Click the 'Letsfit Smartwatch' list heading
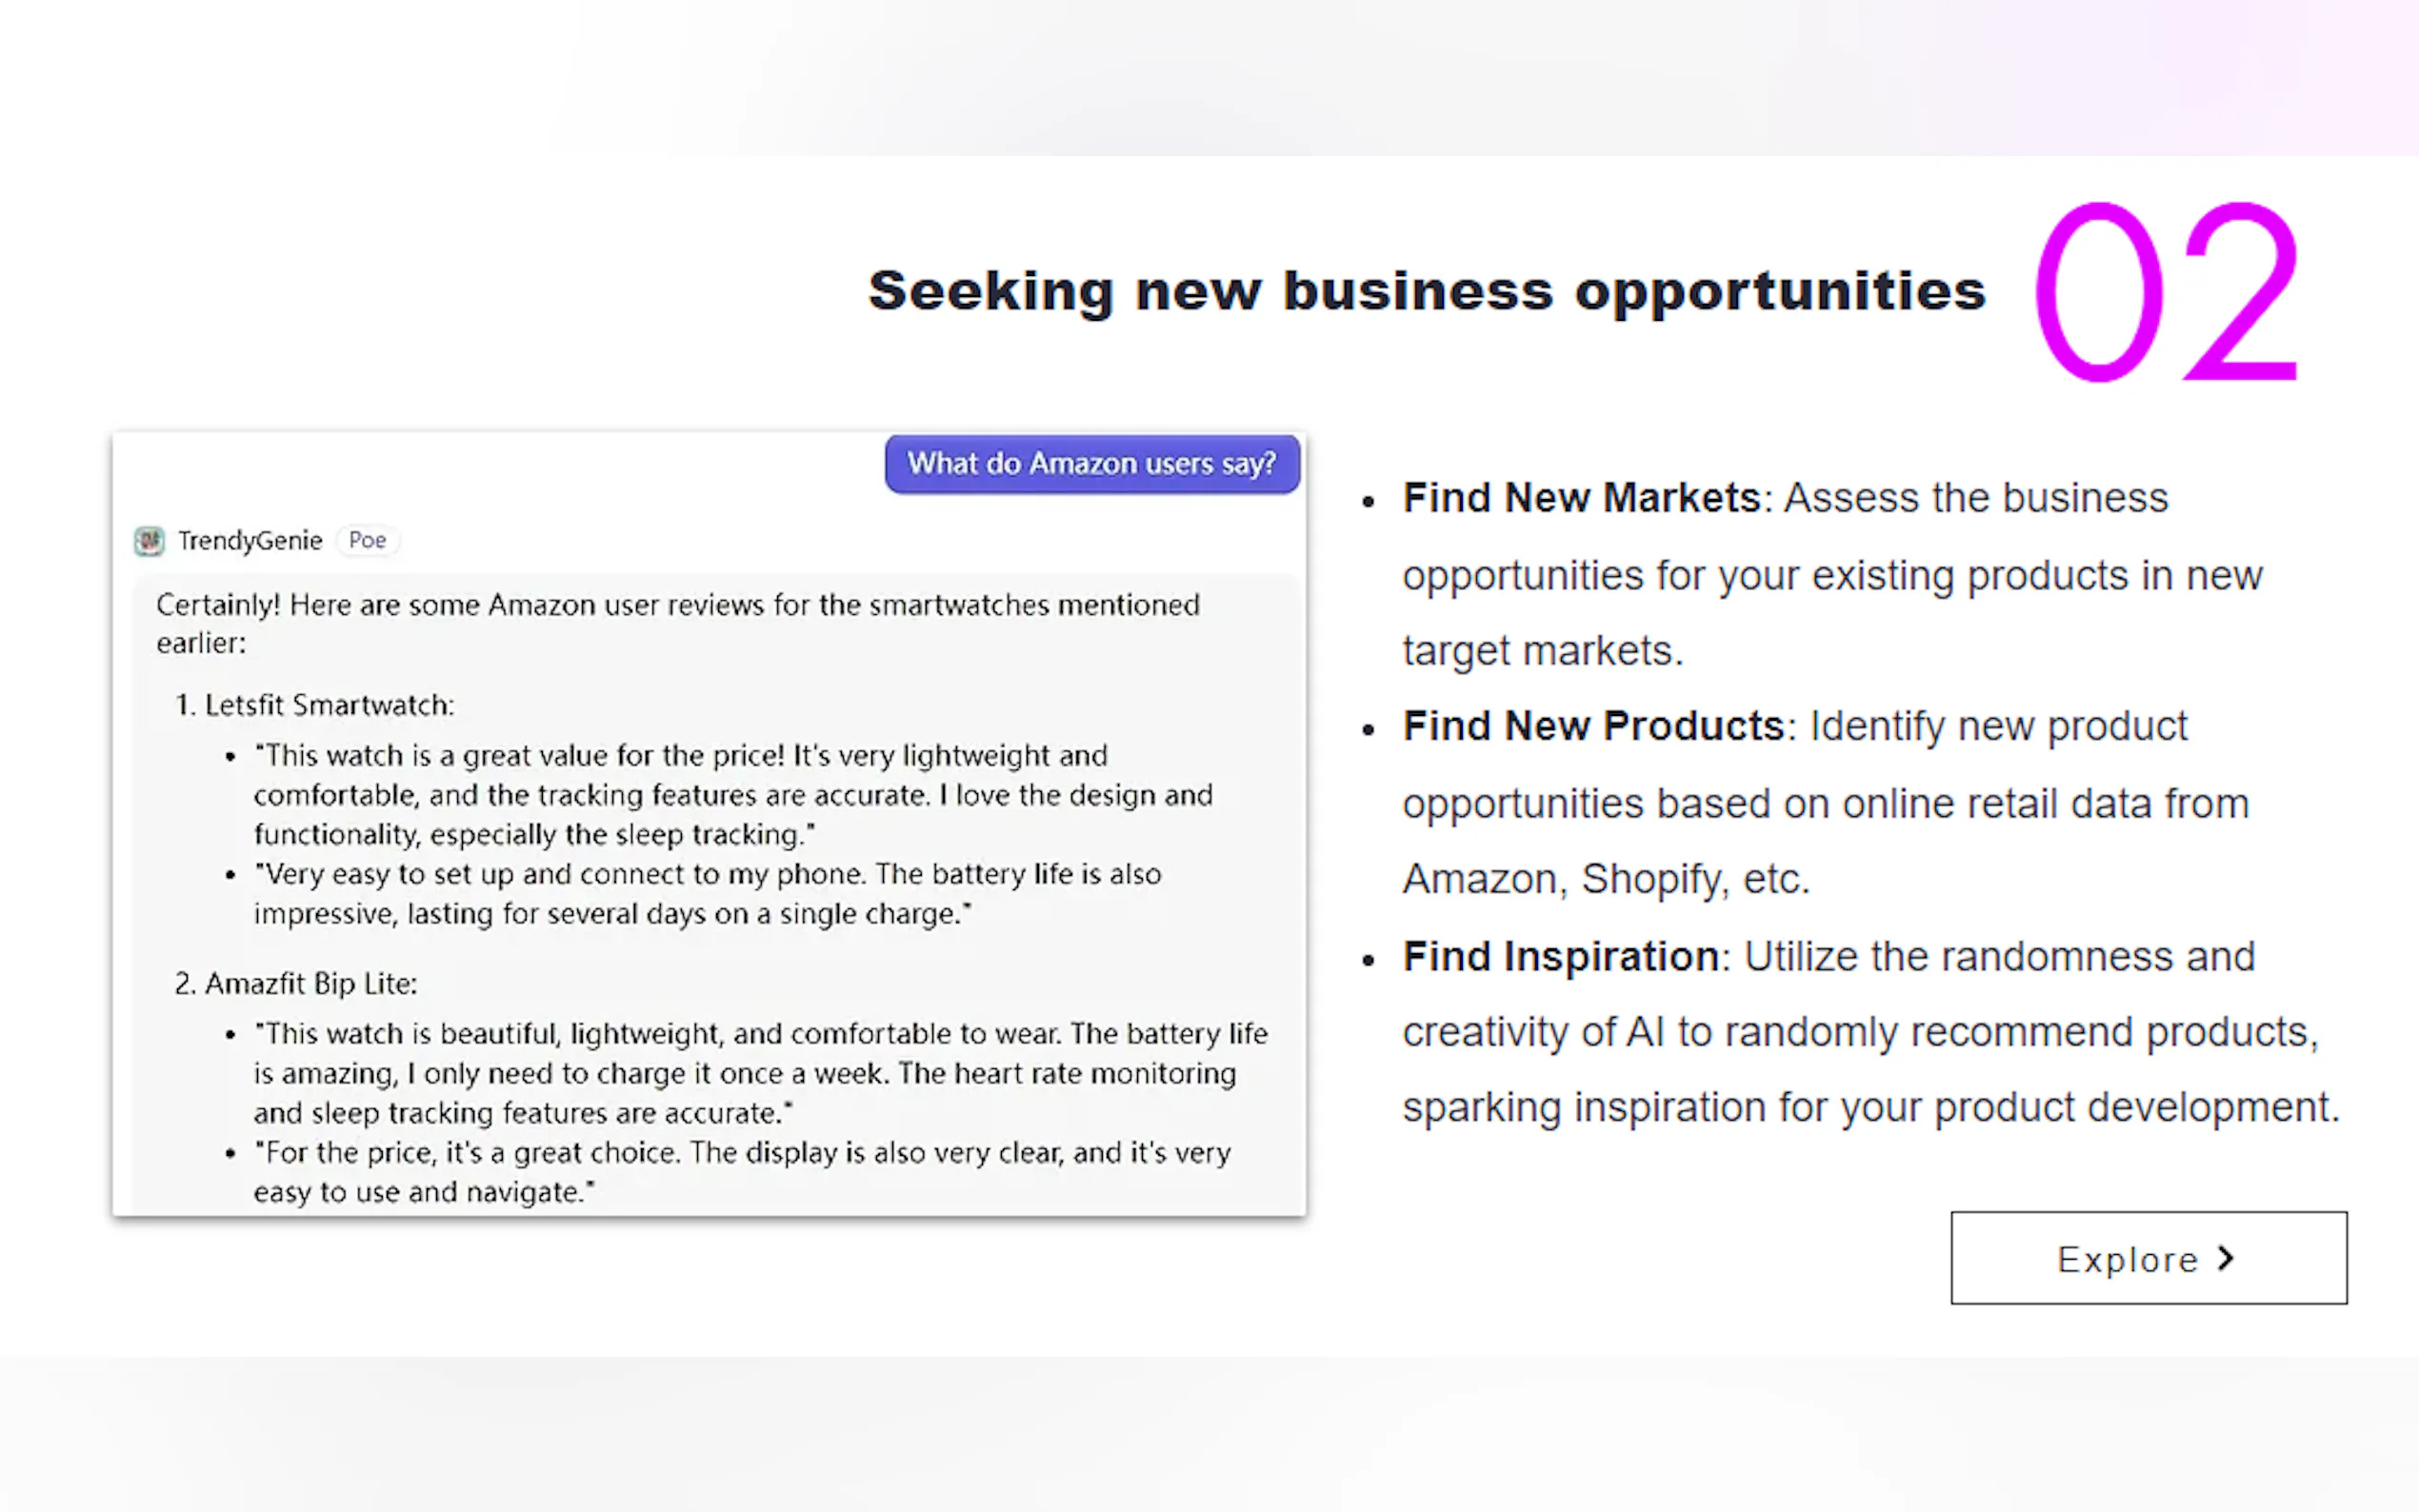Viewport: 2419px width, 1512px height. click(x=328, y=705)
